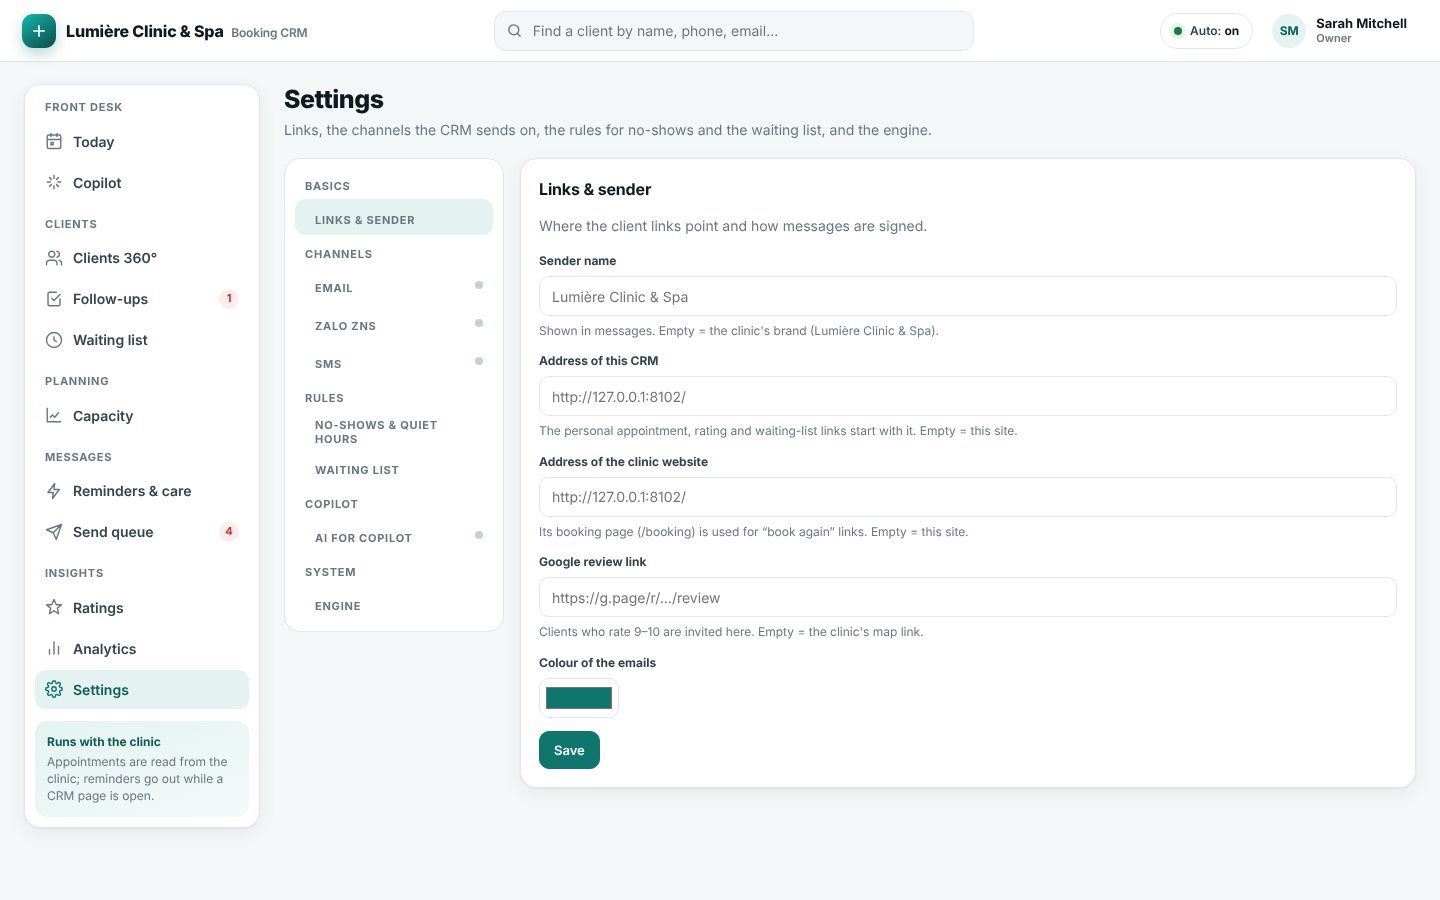1440x900 pixels.
Task: Click the Capacity chart icon
Action: tap(54, 416)
